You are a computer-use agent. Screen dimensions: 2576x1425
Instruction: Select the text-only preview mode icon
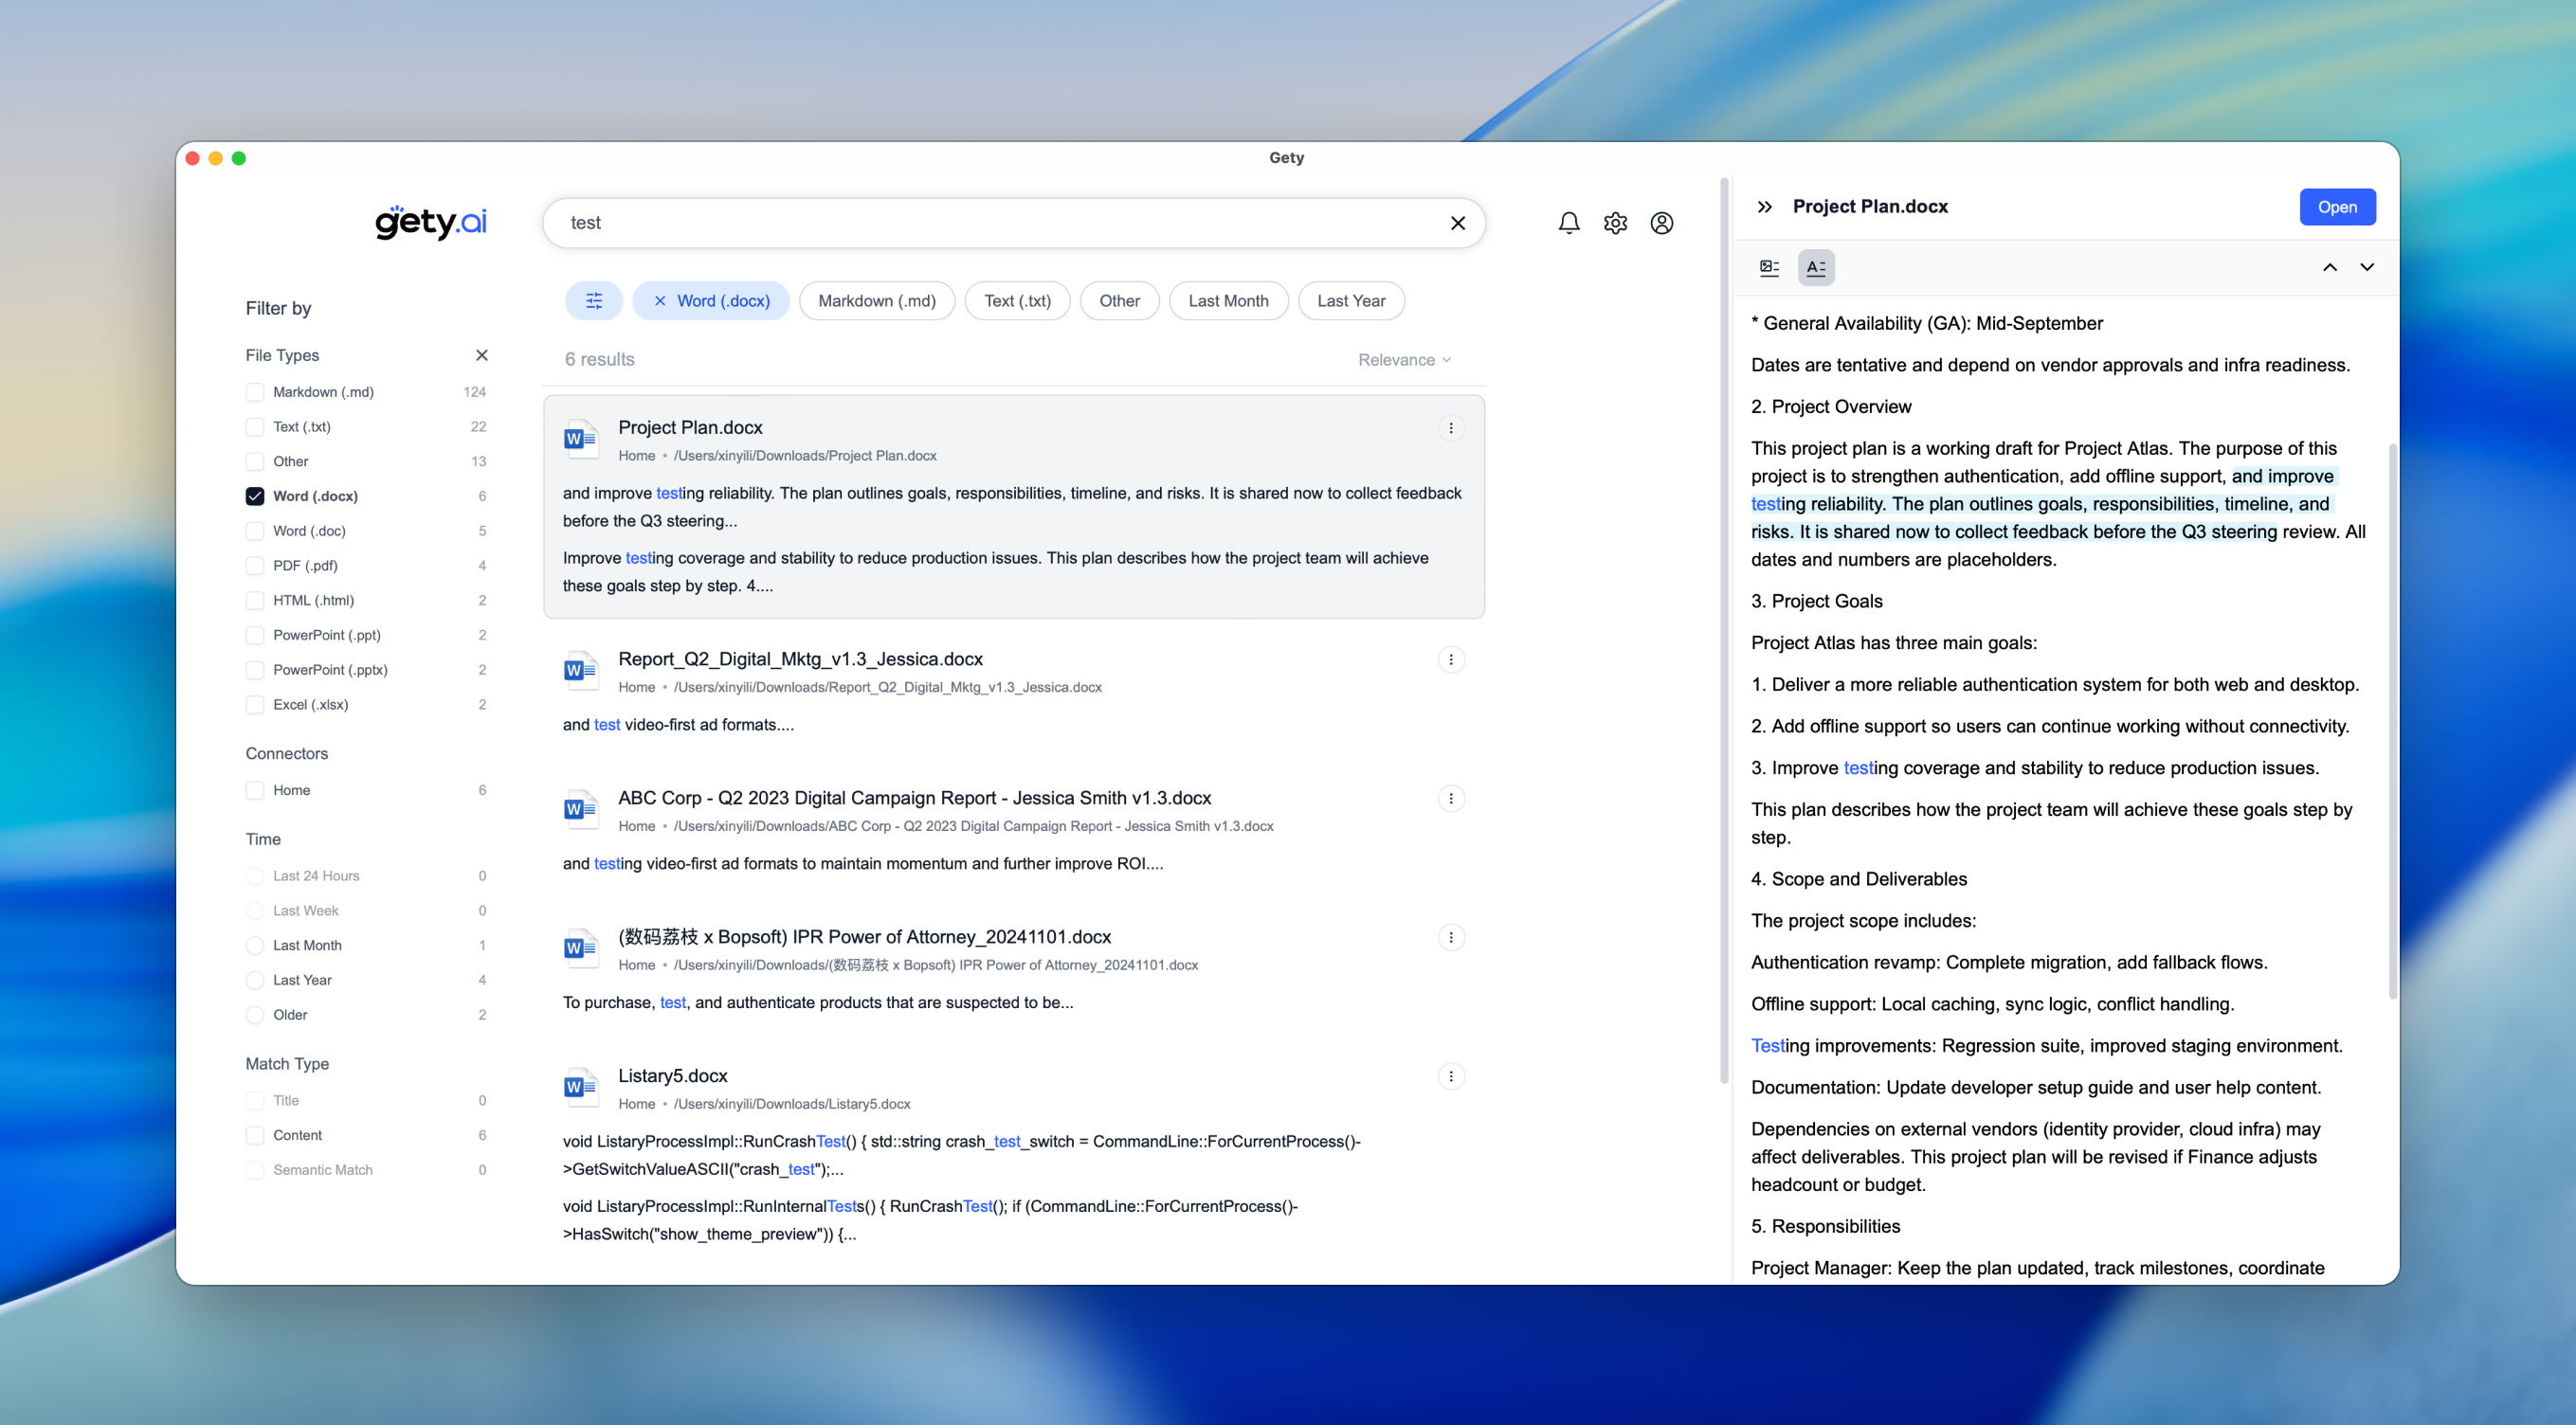(x=1816, y=267)
